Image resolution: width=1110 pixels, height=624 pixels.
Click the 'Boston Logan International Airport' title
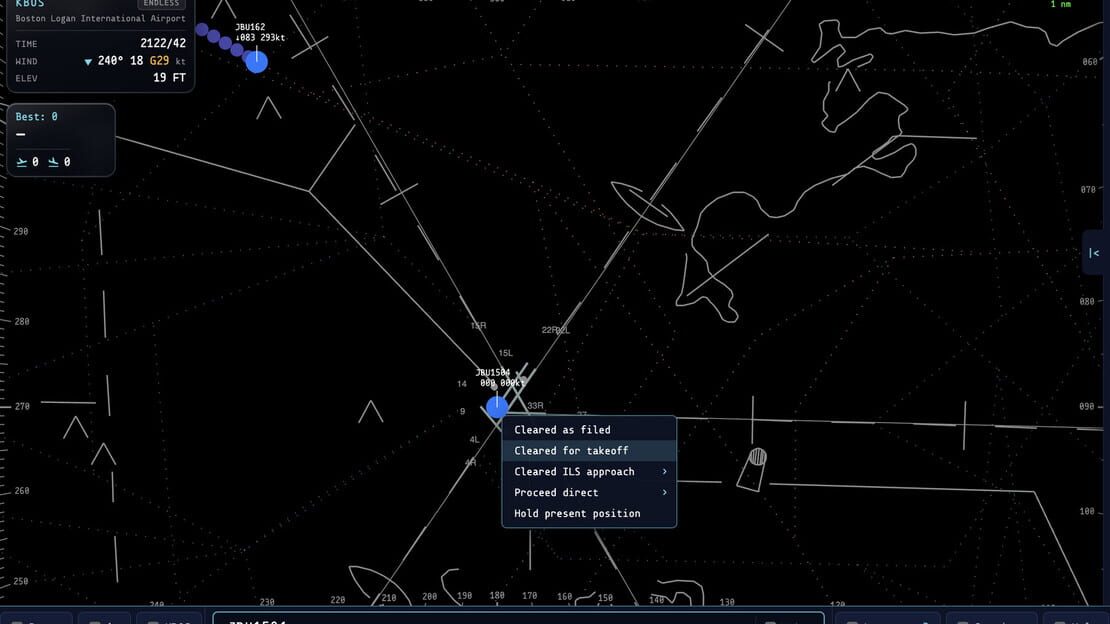(x=101, y=18)
